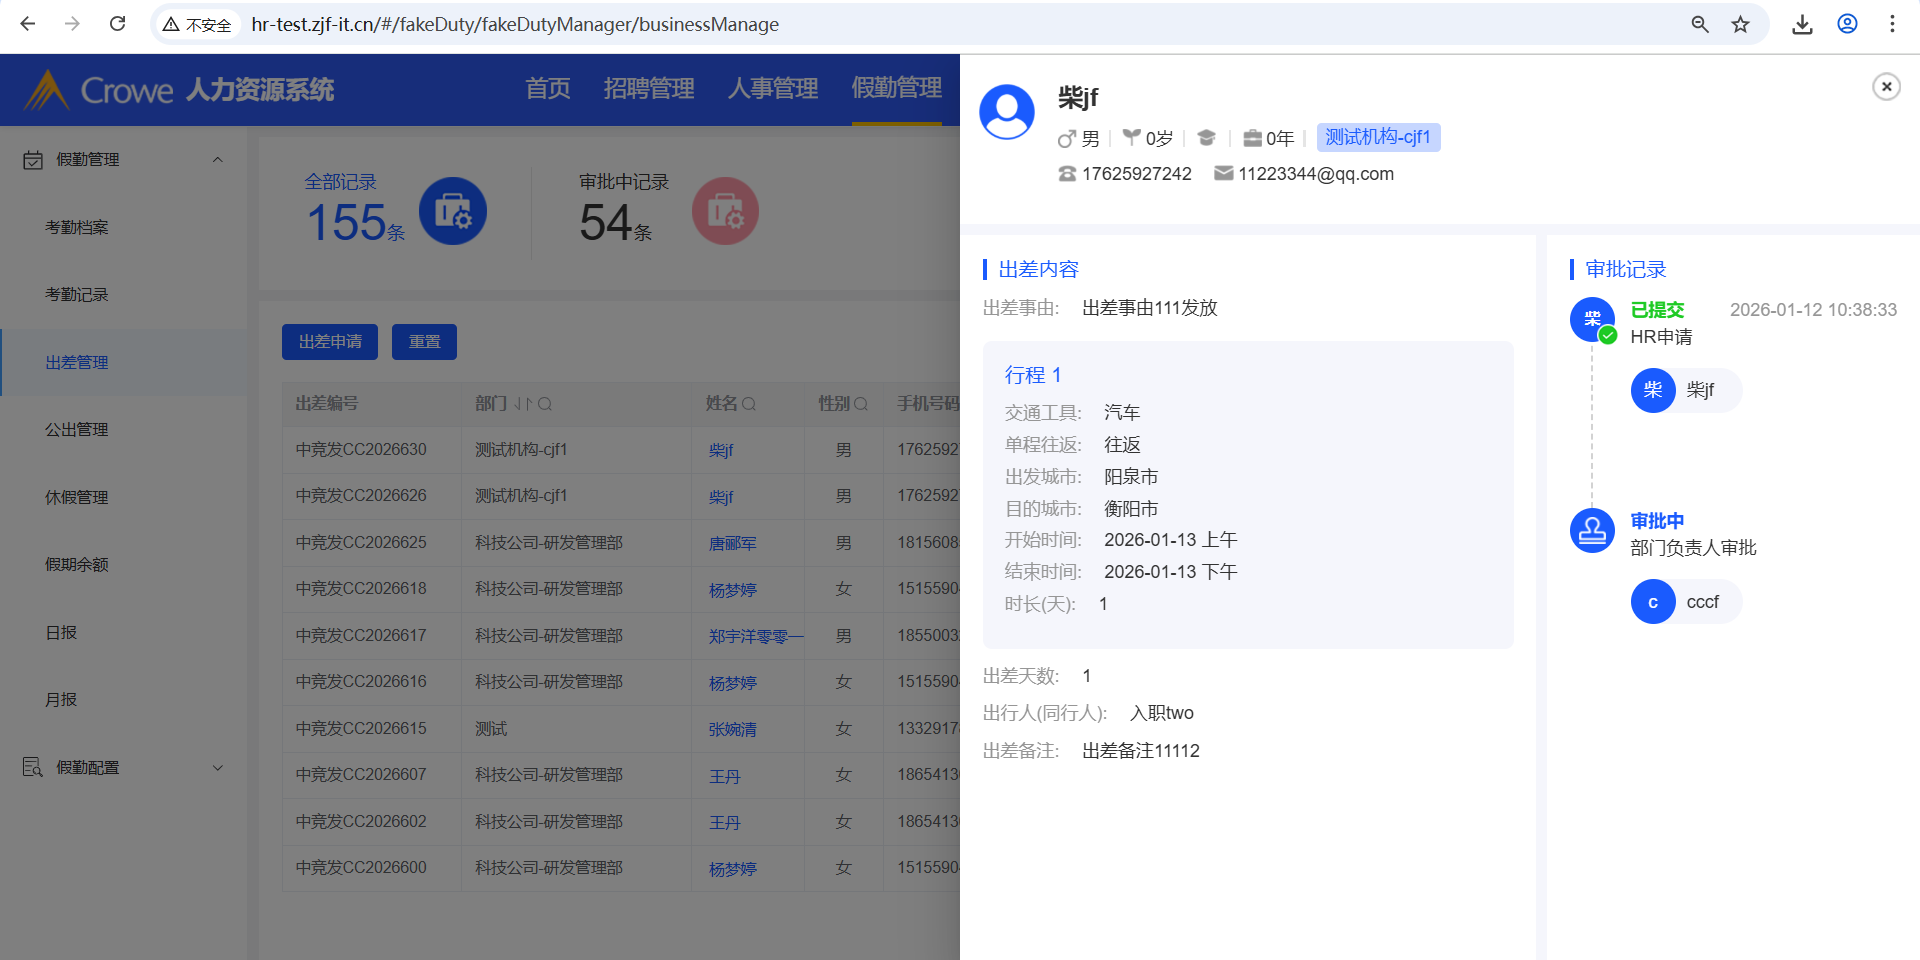Close the employee detail drawer

click(1886, 87)
